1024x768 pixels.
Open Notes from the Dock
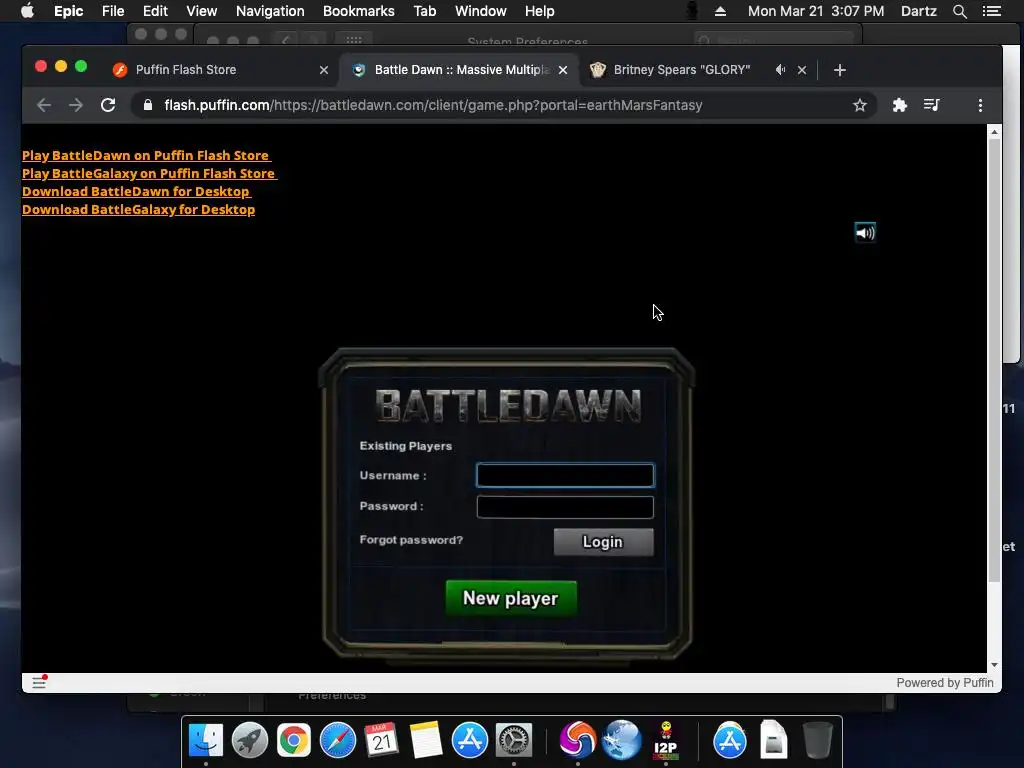coord(426,741)
